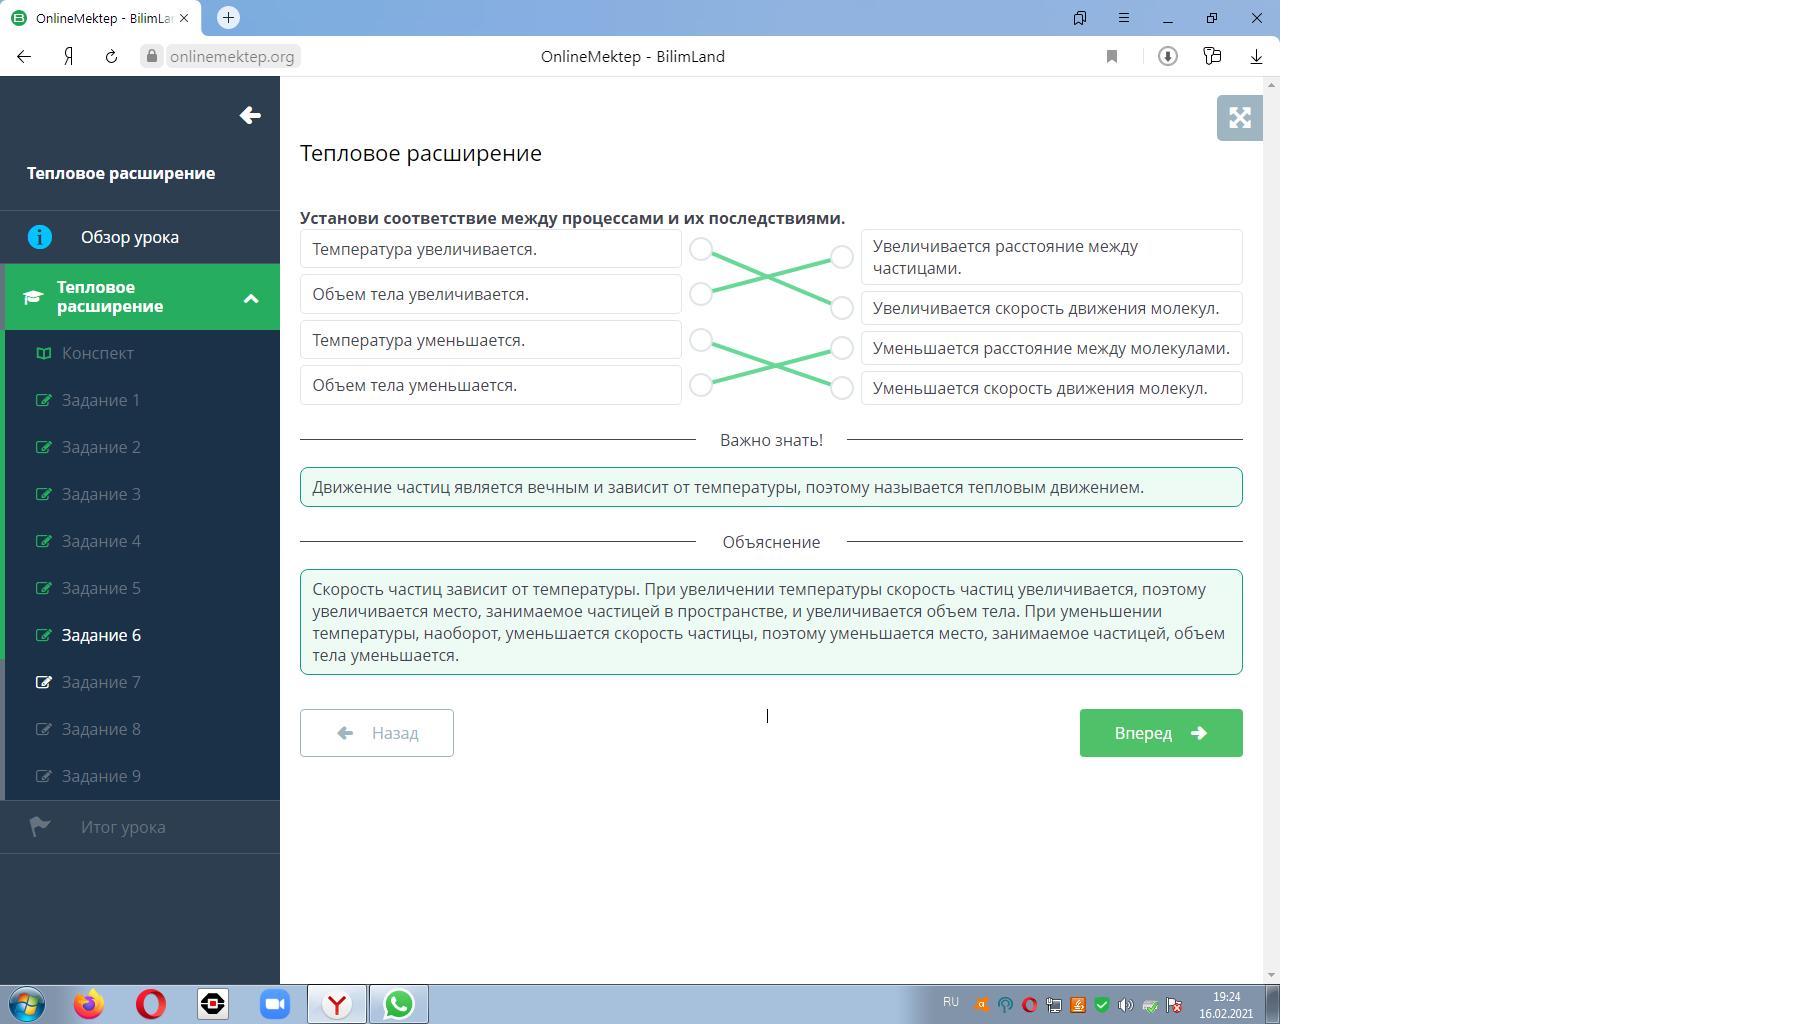The image size is (1802, 1024).
Task: Click the Температура увеличивается box
Action: click(x=490, y=249)
